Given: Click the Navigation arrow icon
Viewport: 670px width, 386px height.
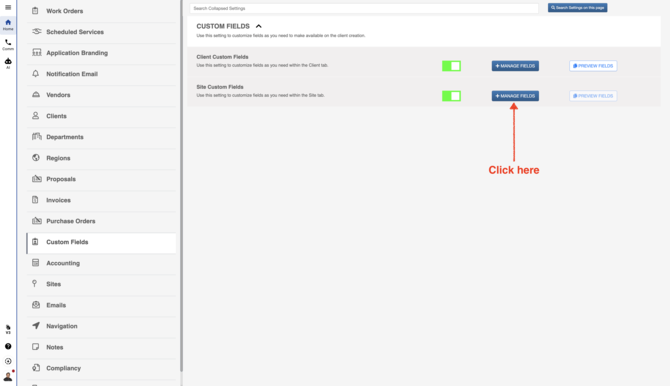Looking at the screenshot, I should tap(36, 325).
